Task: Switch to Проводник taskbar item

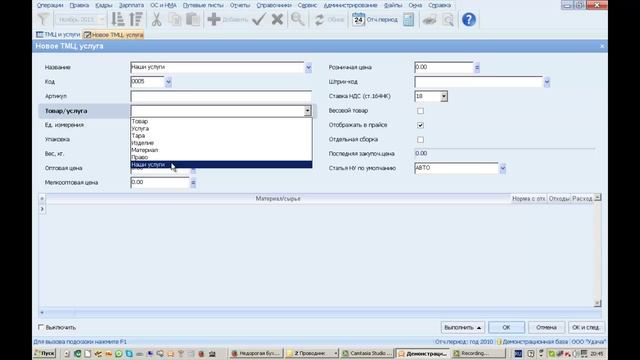Action: click(x=312, y=353)
